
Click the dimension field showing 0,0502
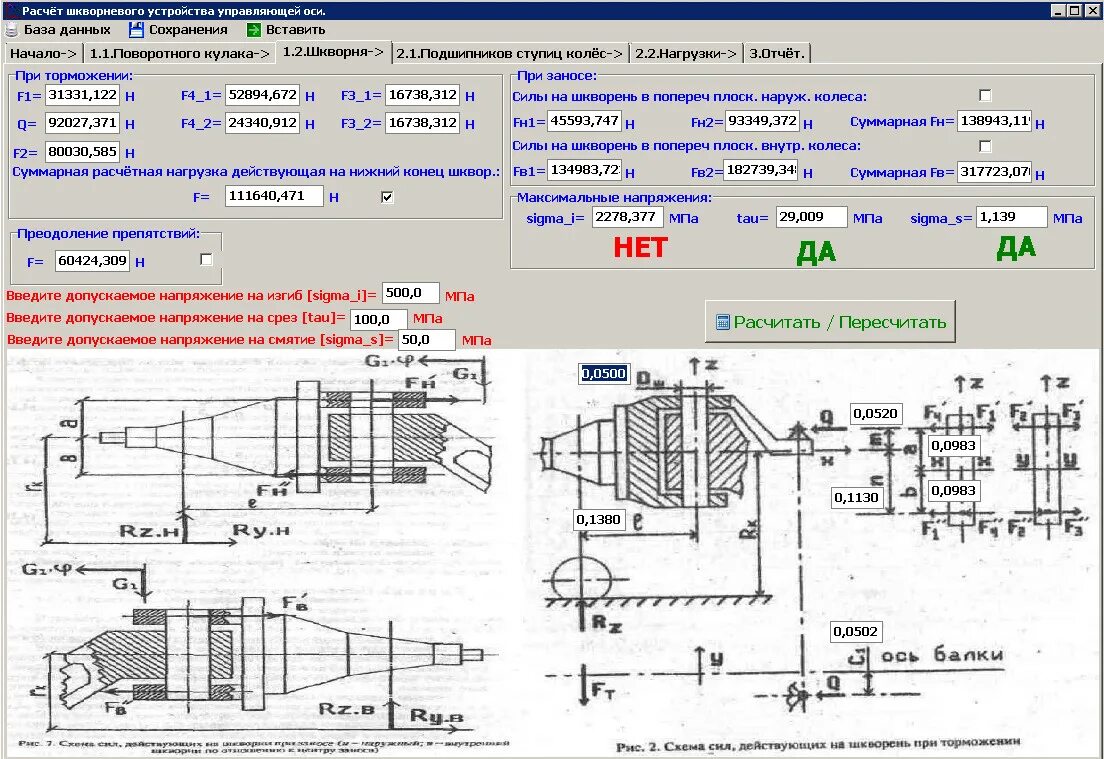tap(855, 632)
